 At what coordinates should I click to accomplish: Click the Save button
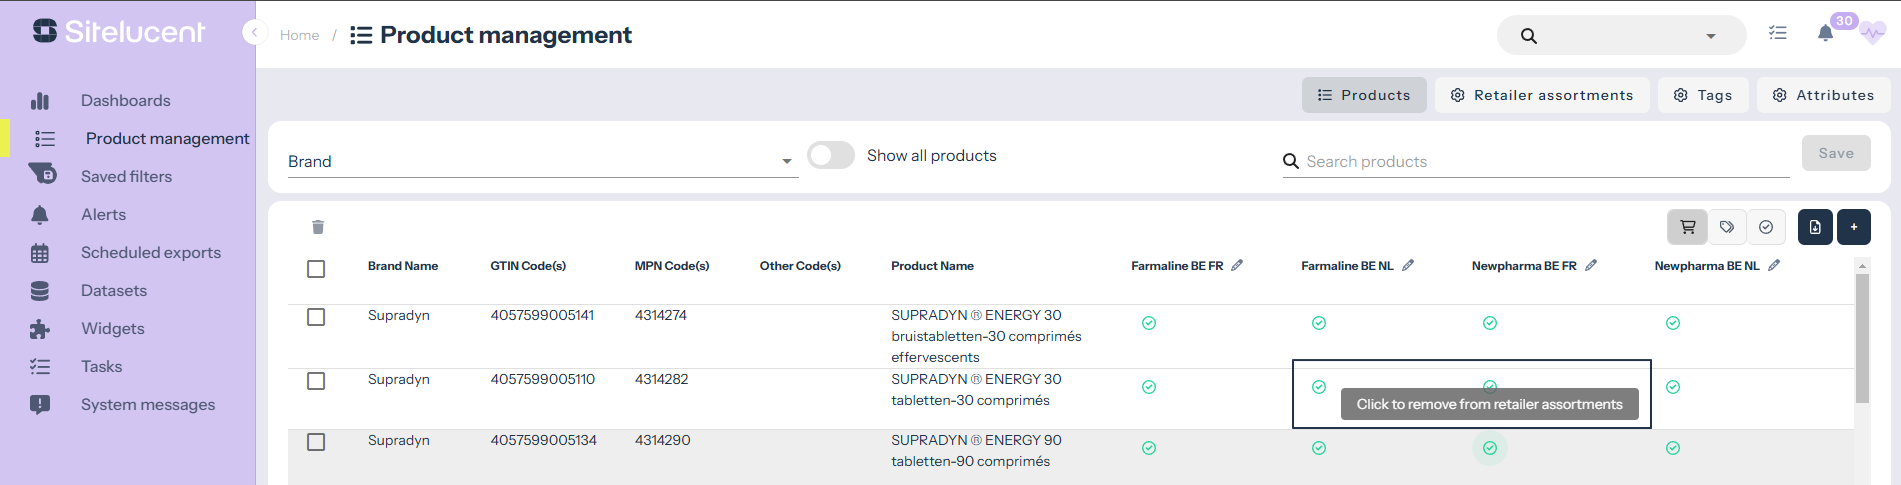point(1835,153)
